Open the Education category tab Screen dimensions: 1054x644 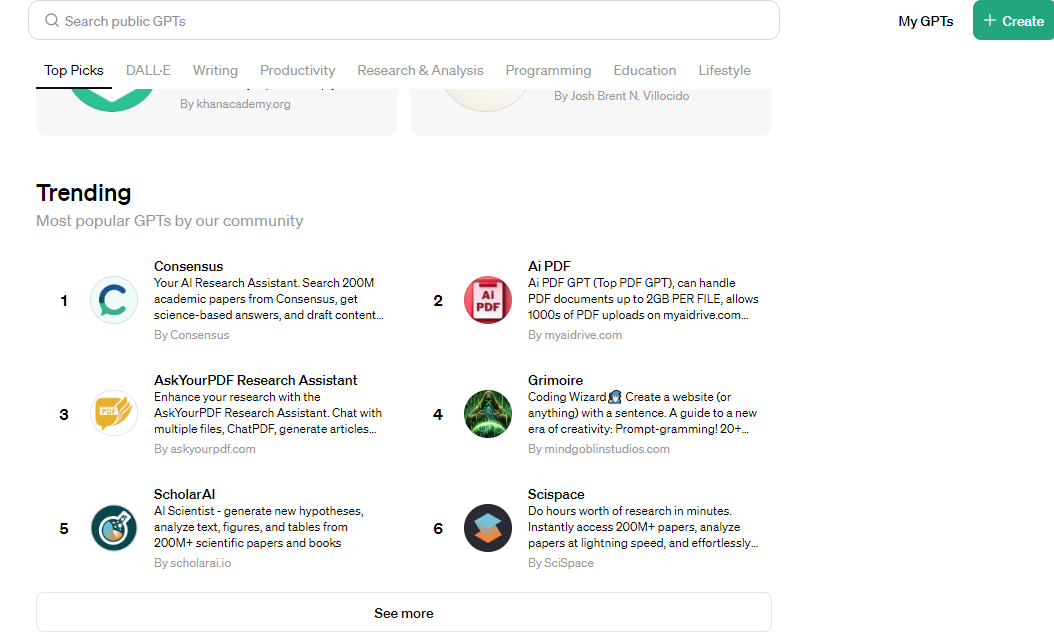(x=645, y=71)
